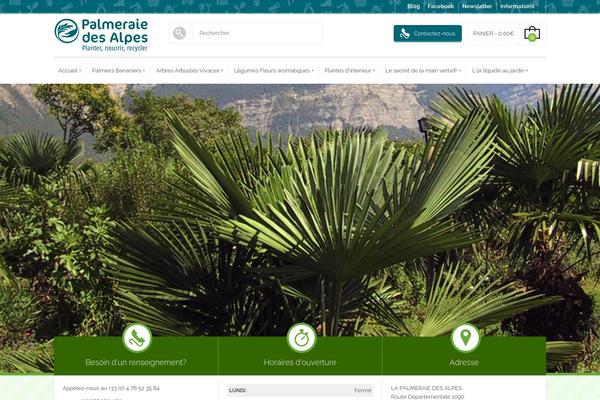Expand the Palmiers Bananiers menu
This screenshot has width=600, height=400.
pos(118,70)
